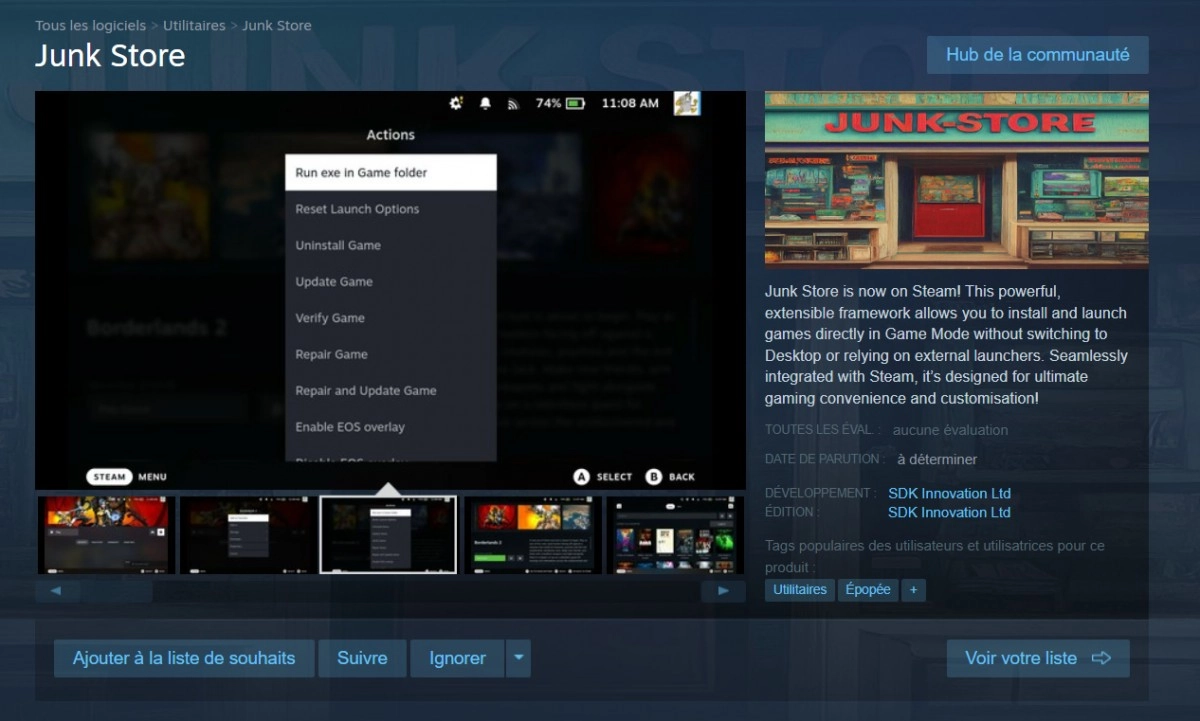1200x721 pixels.
Task: Go to Utilitaires breadcrumb link
Action: 194,25
